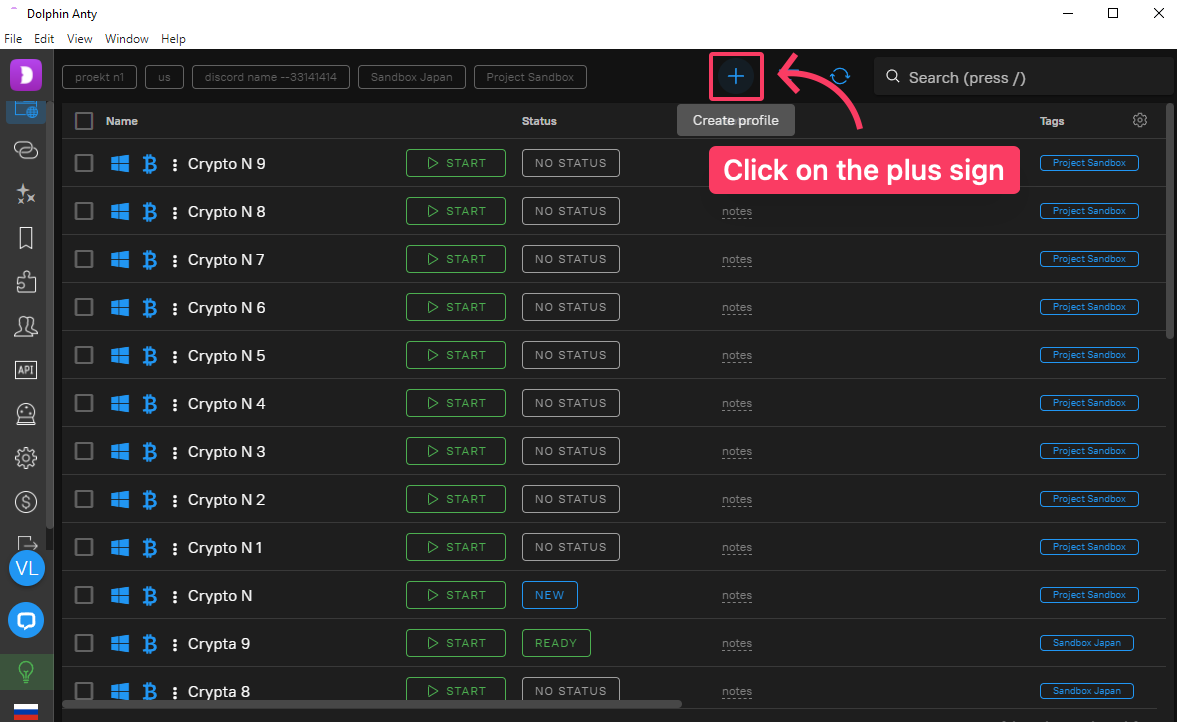Start the Crypta 9 profile
The width and height of the screenshot is (1177, 722).
click(456, 643)
